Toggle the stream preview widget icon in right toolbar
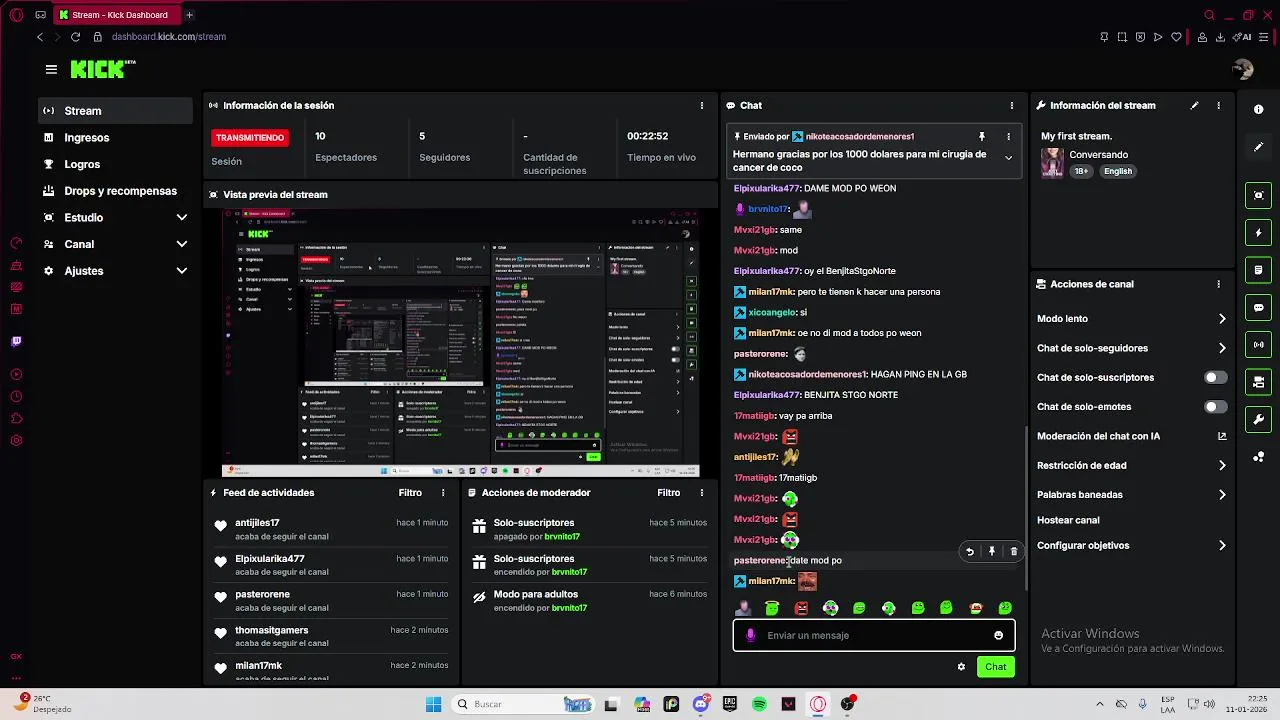The image size is (1280, 720). coord(1259,196)
